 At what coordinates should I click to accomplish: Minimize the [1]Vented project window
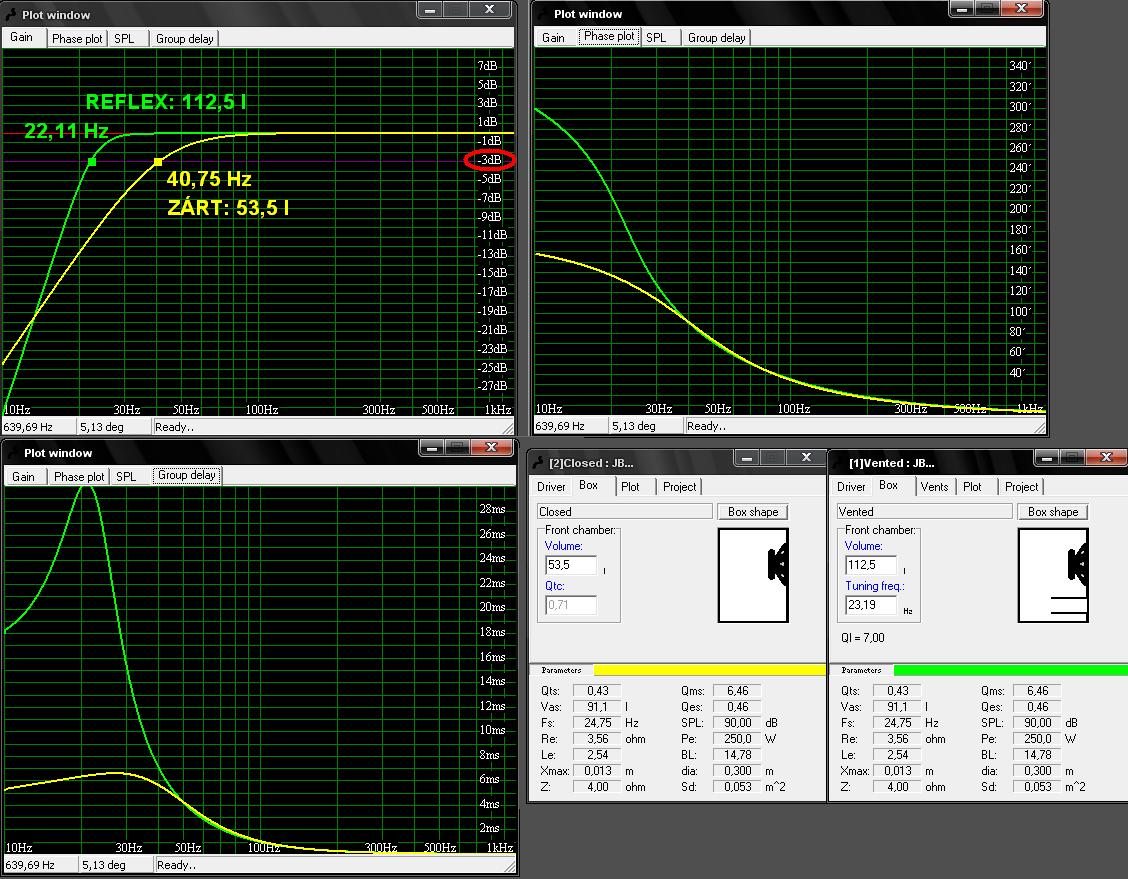point(1047,457)
